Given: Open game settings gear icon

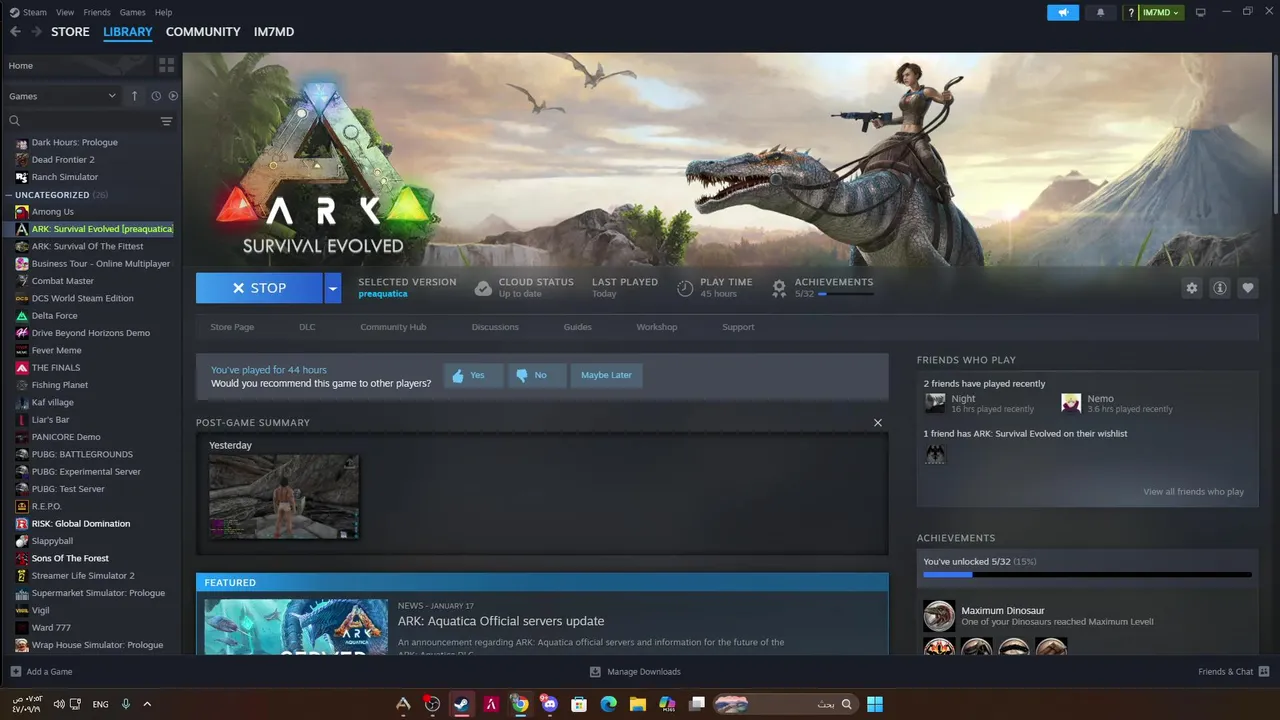Looking at the screenshot, I should pos(1191,288).
